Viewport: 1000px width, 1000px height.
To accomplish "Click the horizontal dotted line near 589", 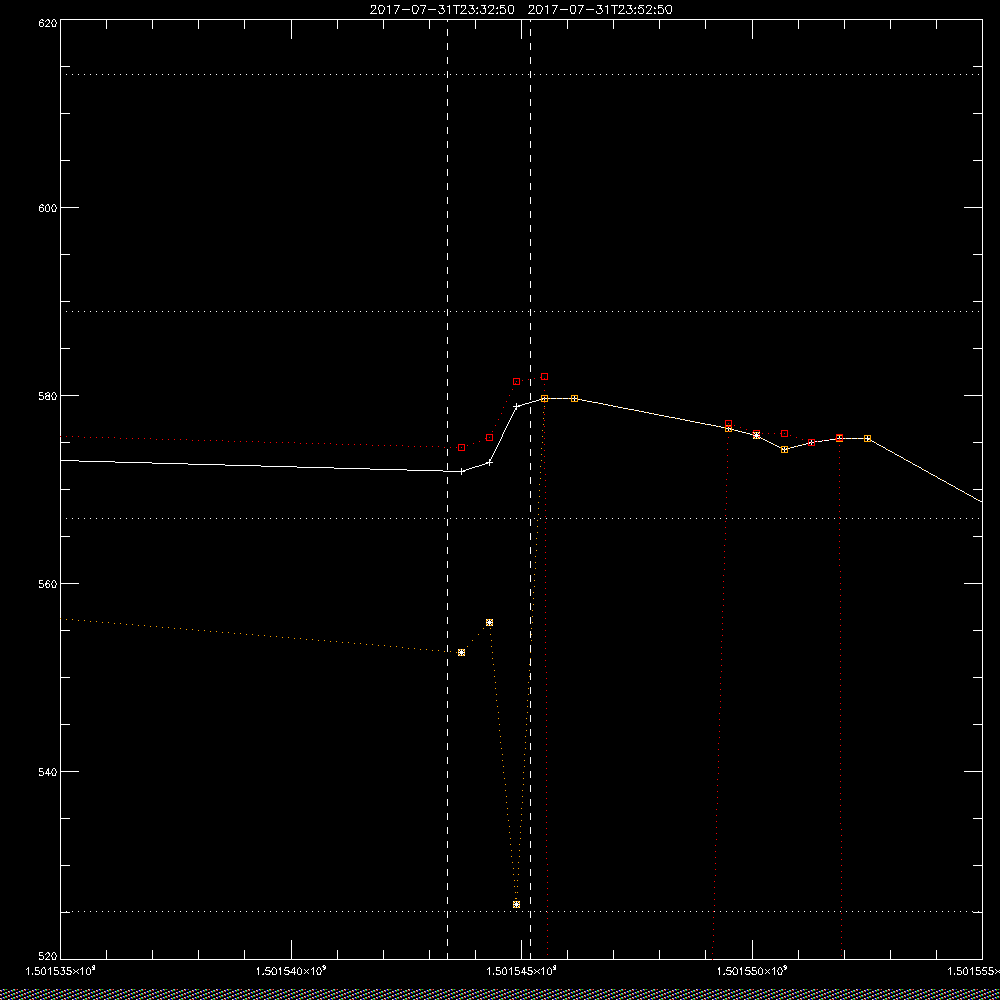I will [x=521, y=312].
